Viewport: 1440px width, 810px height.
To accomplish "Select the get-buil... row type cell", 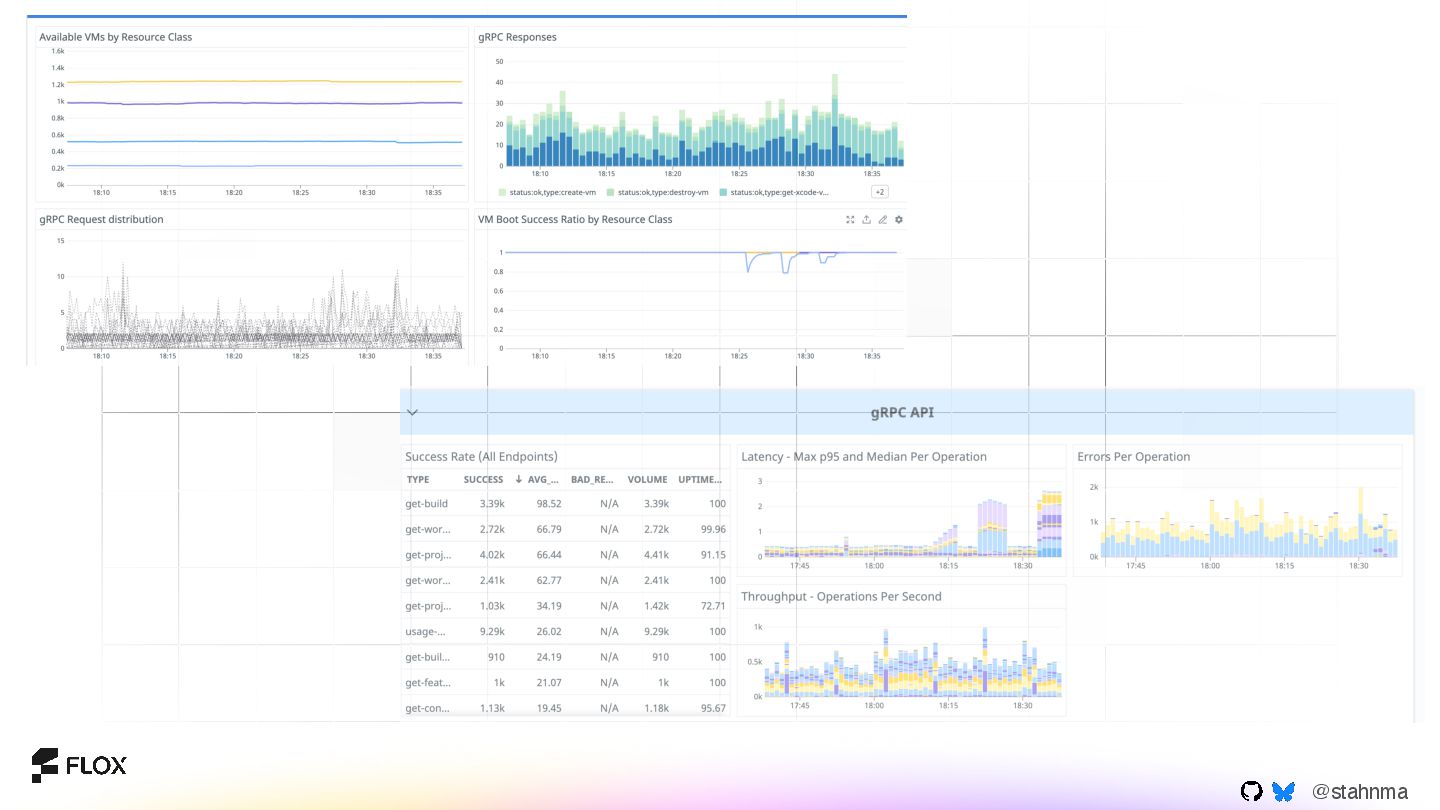I will pos(428,658).
